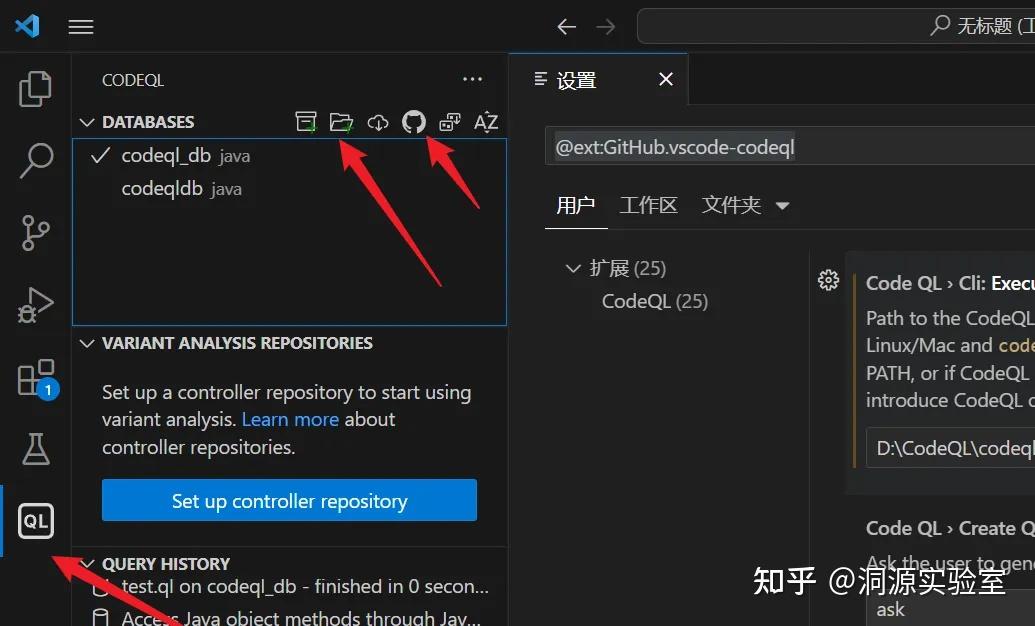Switch to the 工作区 settings tab
The height and width of the screenshot is (626, 1035).
point(648,205)
